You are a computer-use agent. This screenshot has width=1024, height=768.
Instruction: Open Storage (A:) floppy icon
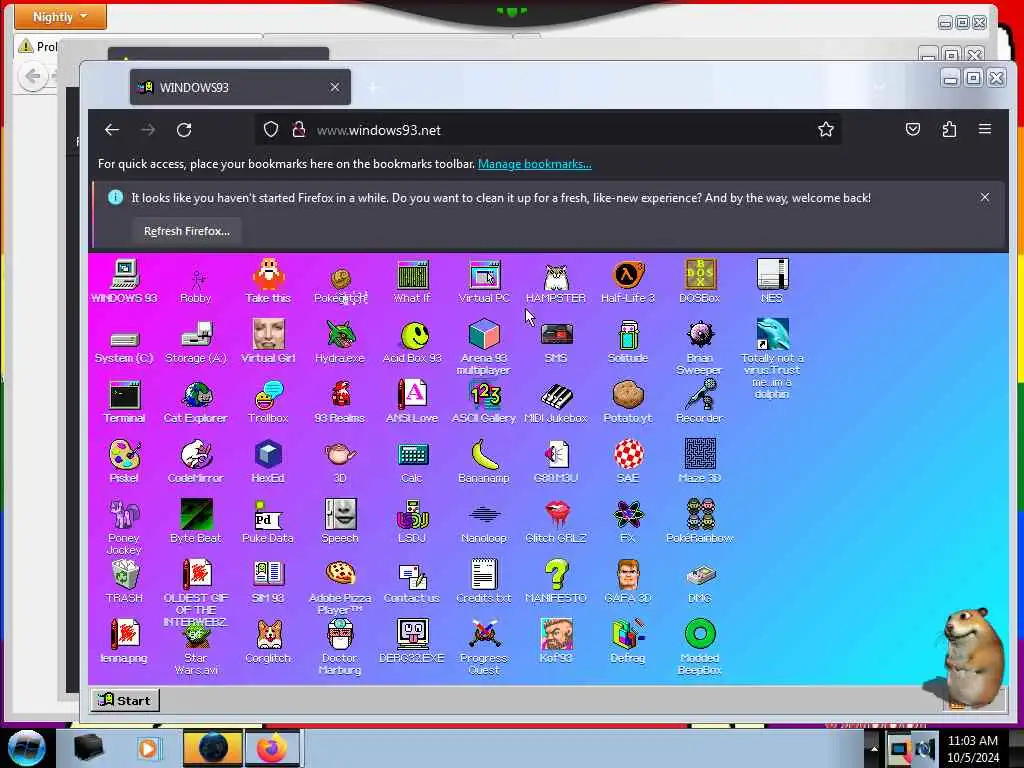[196, 342]
